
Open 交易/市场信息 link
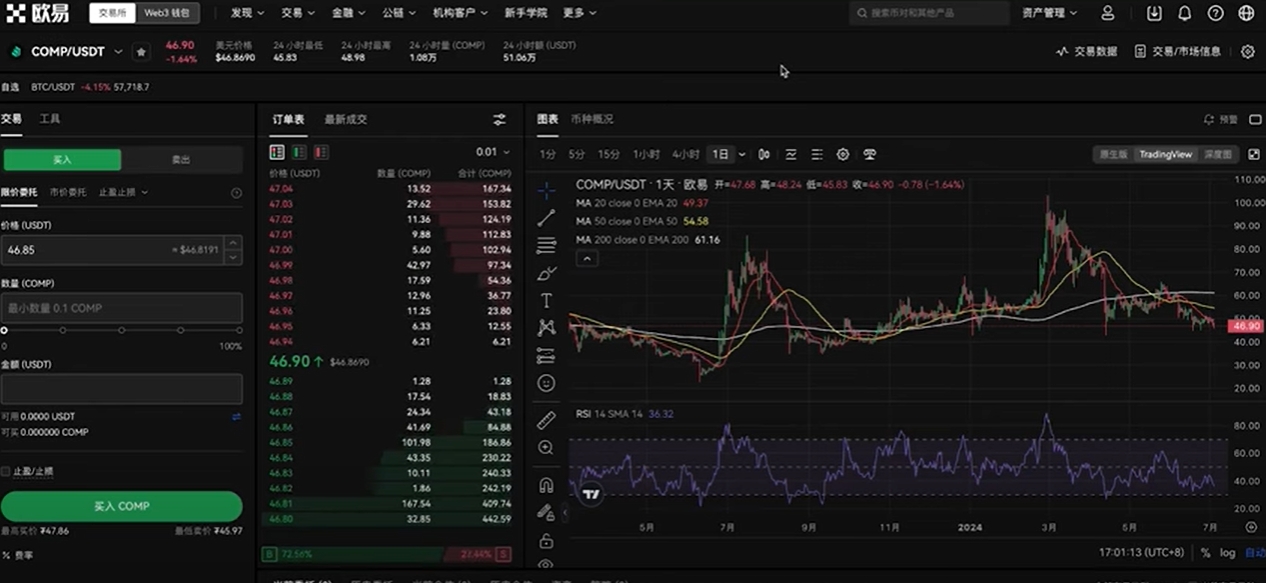(x=1178, y=51)
